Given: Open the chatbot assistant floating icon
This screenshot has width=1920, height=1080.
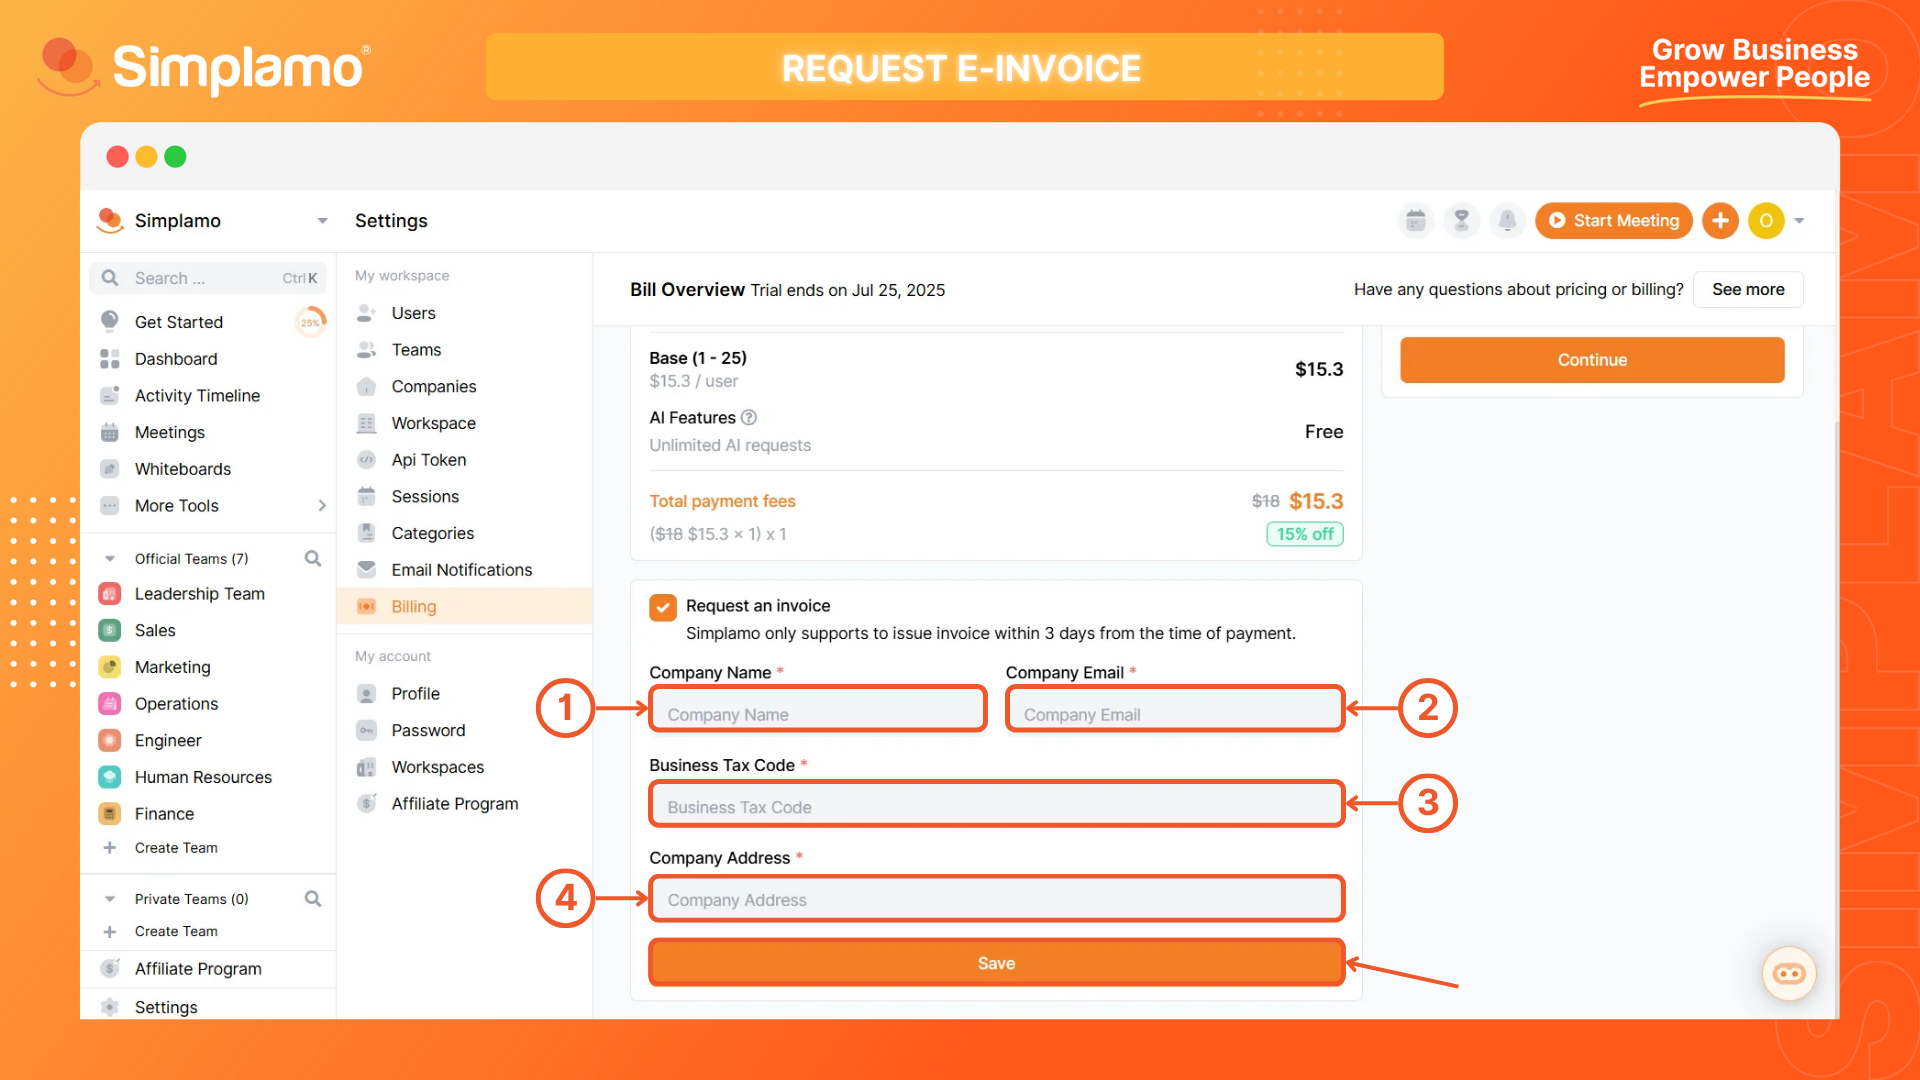Looking at the screenshot, I should pyautogui.click(x=1788, y=973).
